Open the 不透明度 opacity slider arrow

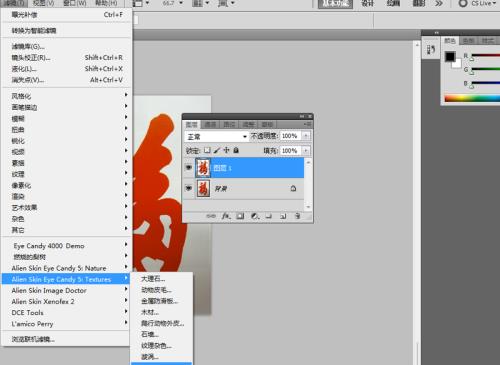tap(306, 136)
